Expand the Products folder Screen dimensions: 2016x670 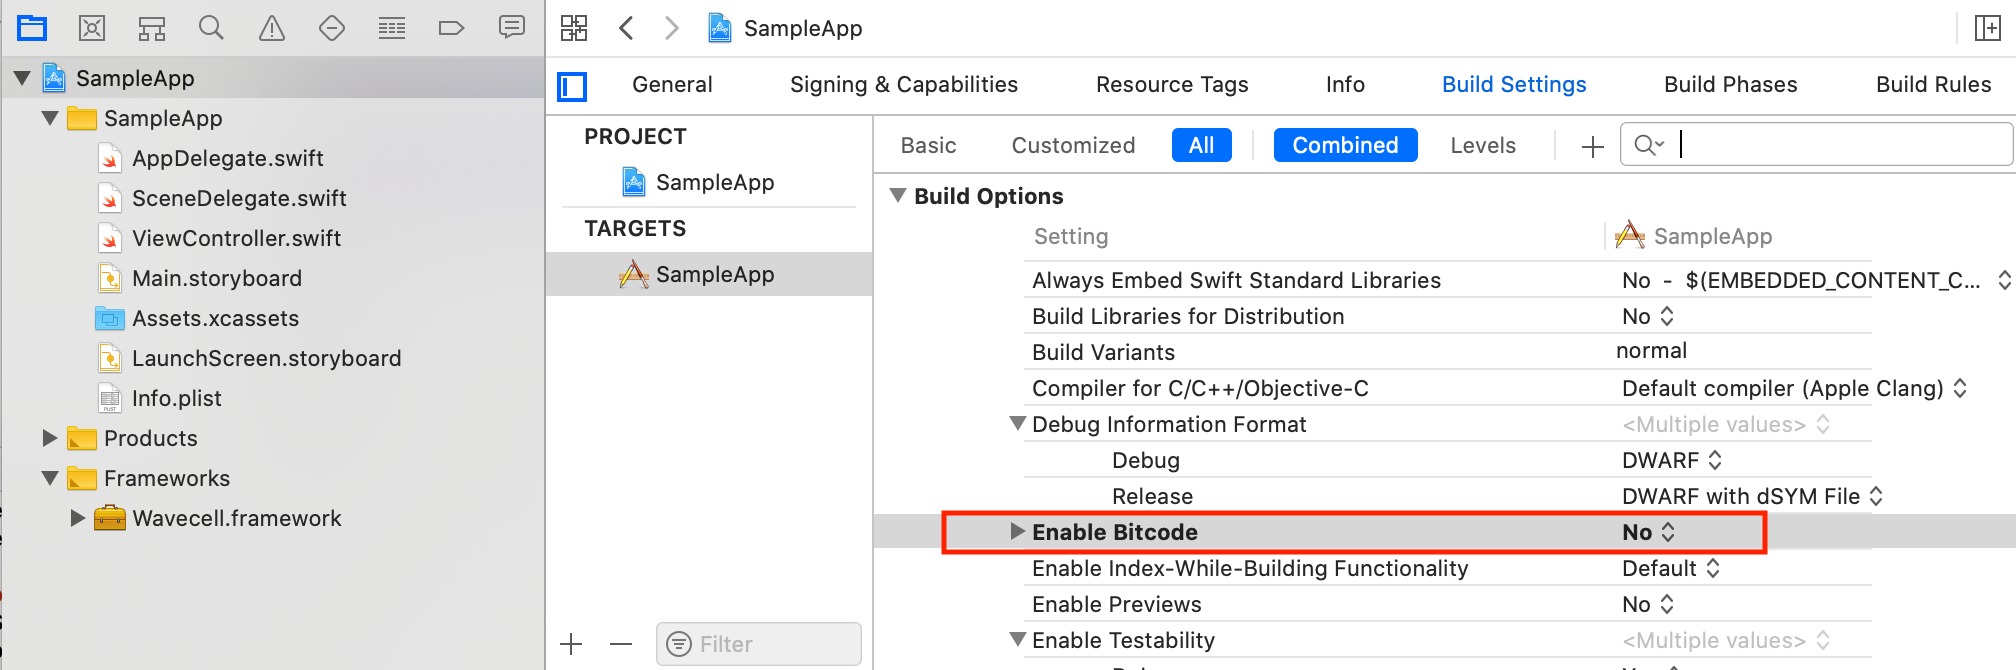tap(50, 438)
